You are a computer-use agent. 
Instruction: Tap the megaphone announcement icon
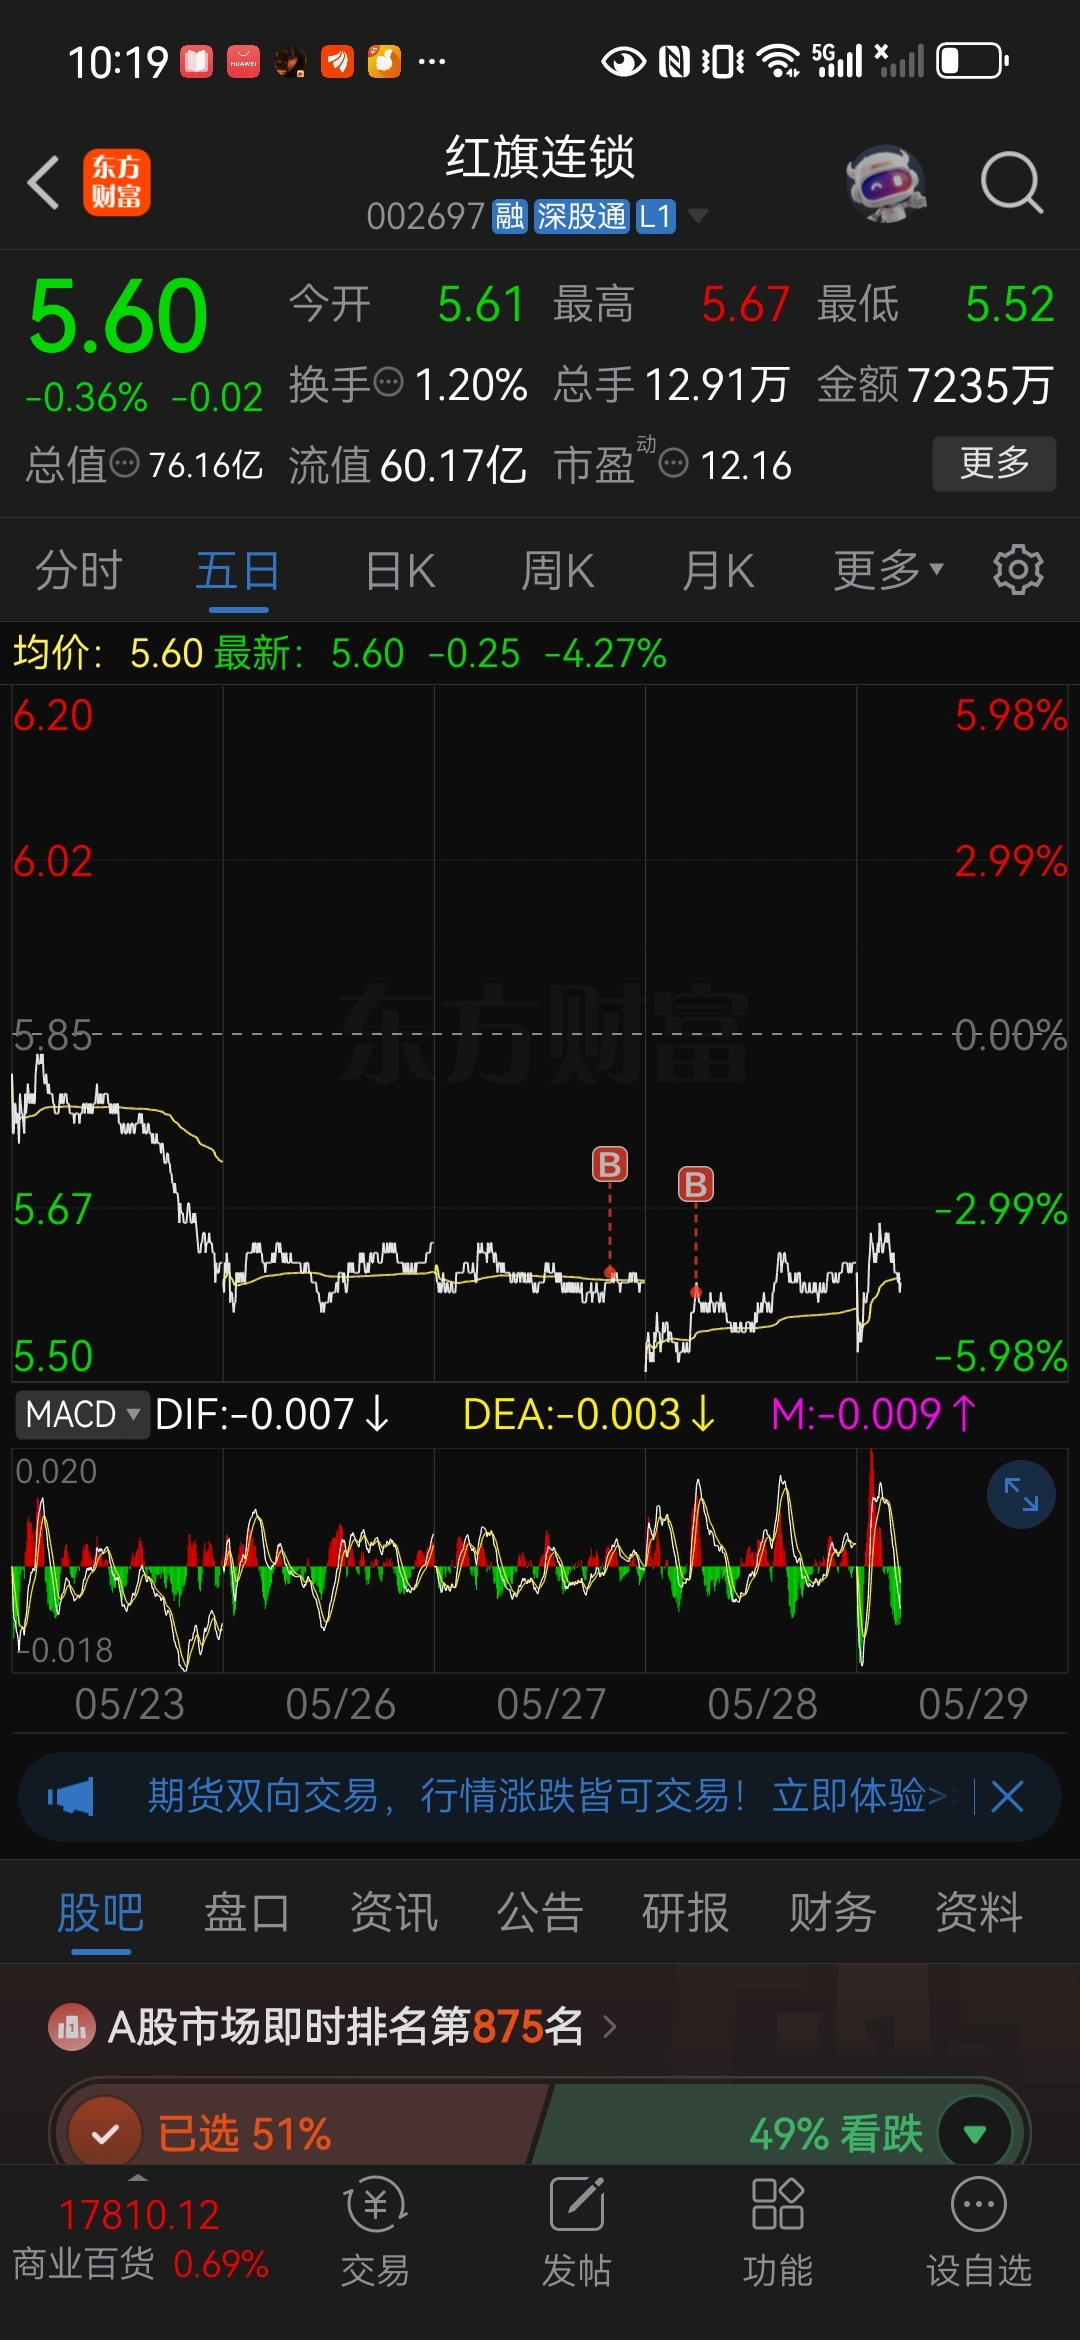[x=71, y=1797]
